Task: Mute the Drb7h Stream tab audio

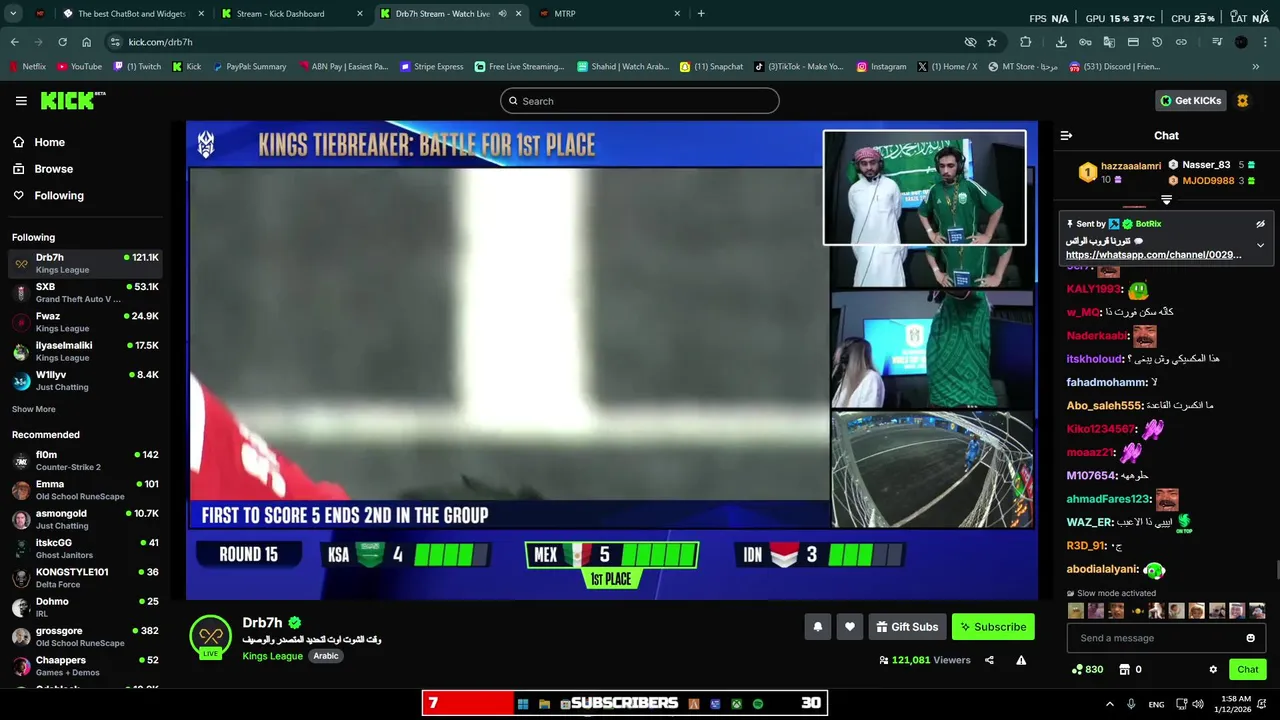Action: tap(502, 14)
